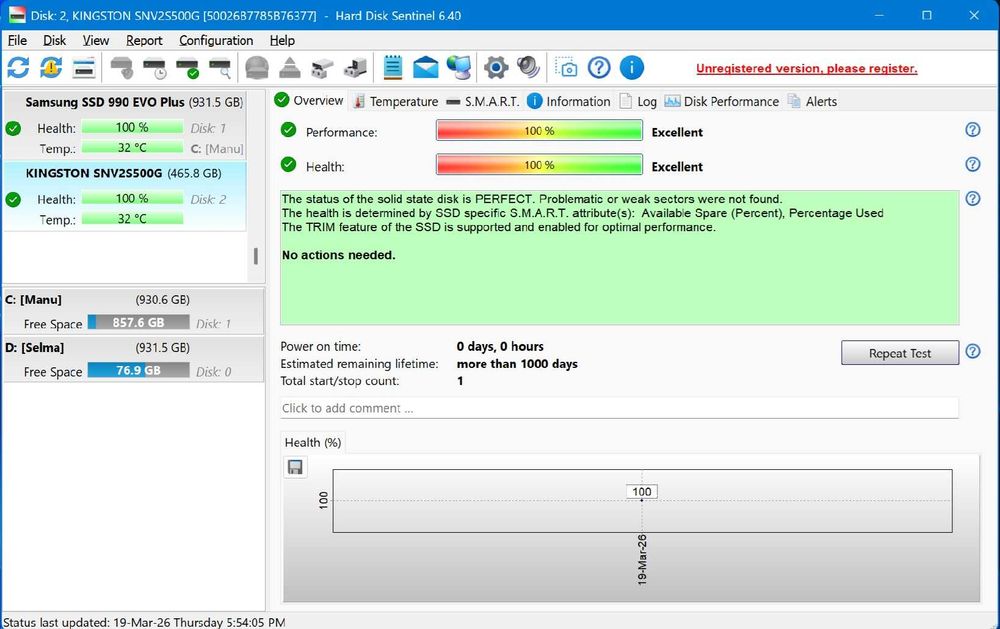Switch to the Log tab

pyautogui.click(x=638, y=101)
